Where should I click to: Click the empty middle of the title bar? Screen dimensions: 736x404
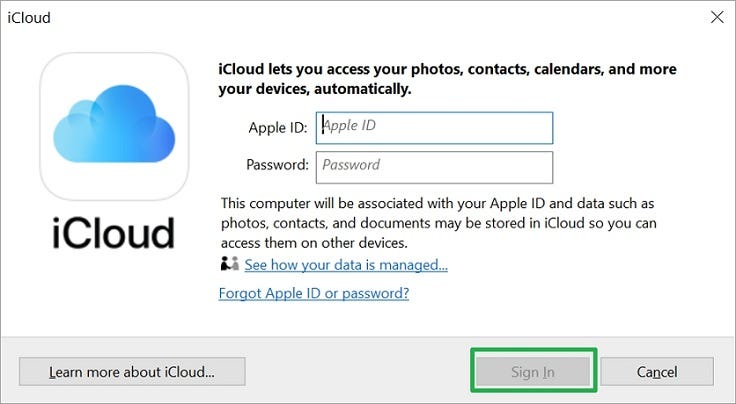coord(370,18)
